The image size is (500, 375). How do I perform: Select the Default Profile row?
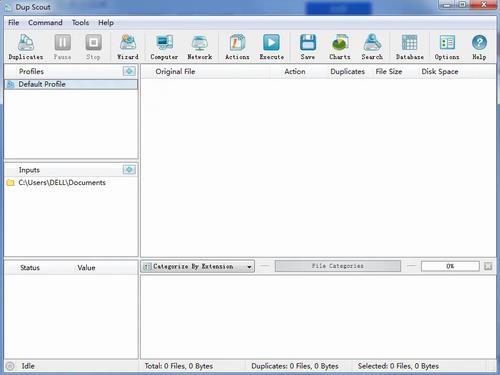click(71, 84)
